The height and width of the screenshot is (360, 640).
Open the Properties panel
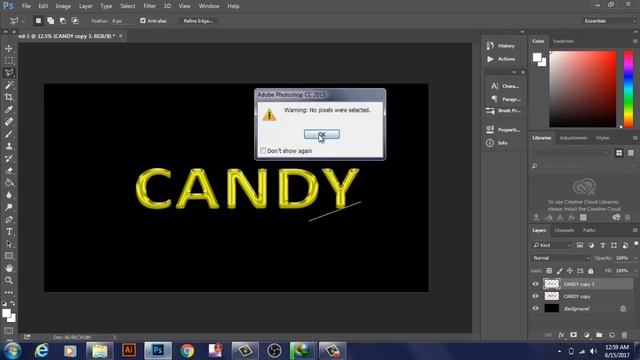point(503,129)
